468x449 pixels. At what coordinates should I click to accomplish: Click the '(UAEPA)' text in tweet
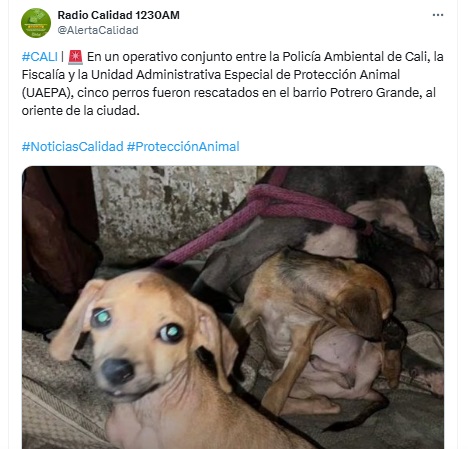pos(47,93)
